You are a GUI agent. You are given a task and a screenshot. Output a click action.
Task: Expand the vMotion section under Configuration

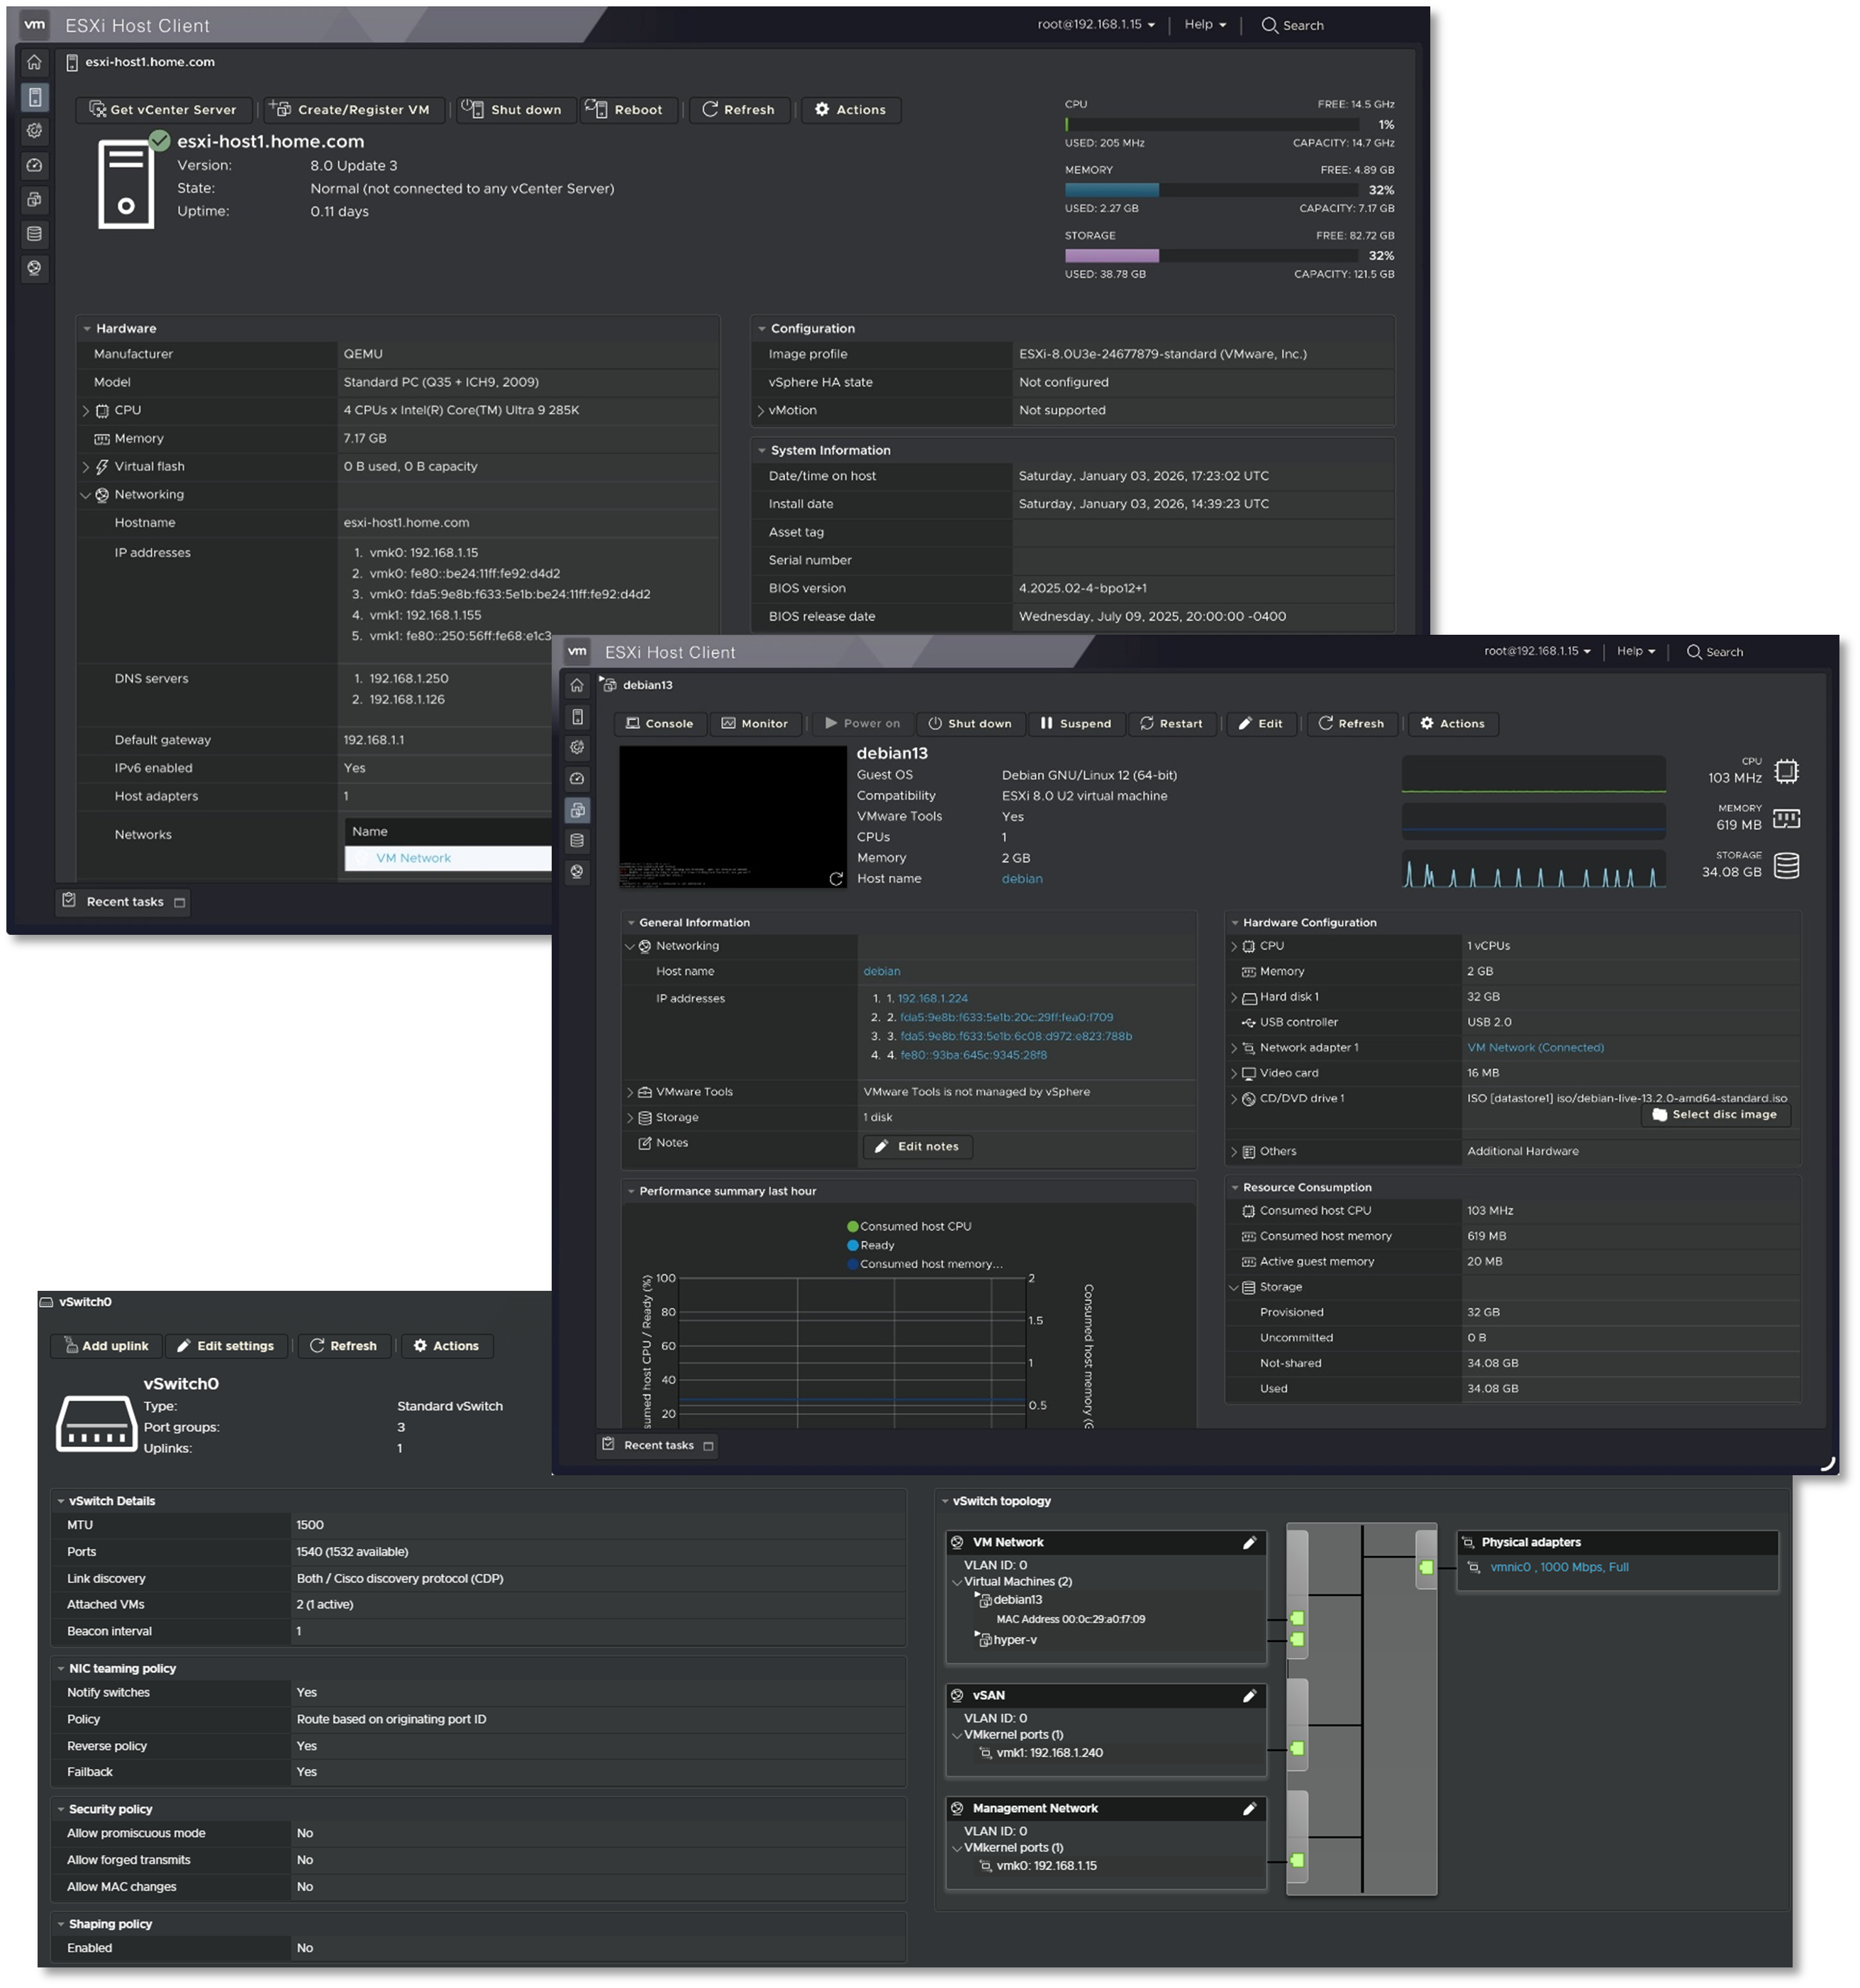point(761,410)
